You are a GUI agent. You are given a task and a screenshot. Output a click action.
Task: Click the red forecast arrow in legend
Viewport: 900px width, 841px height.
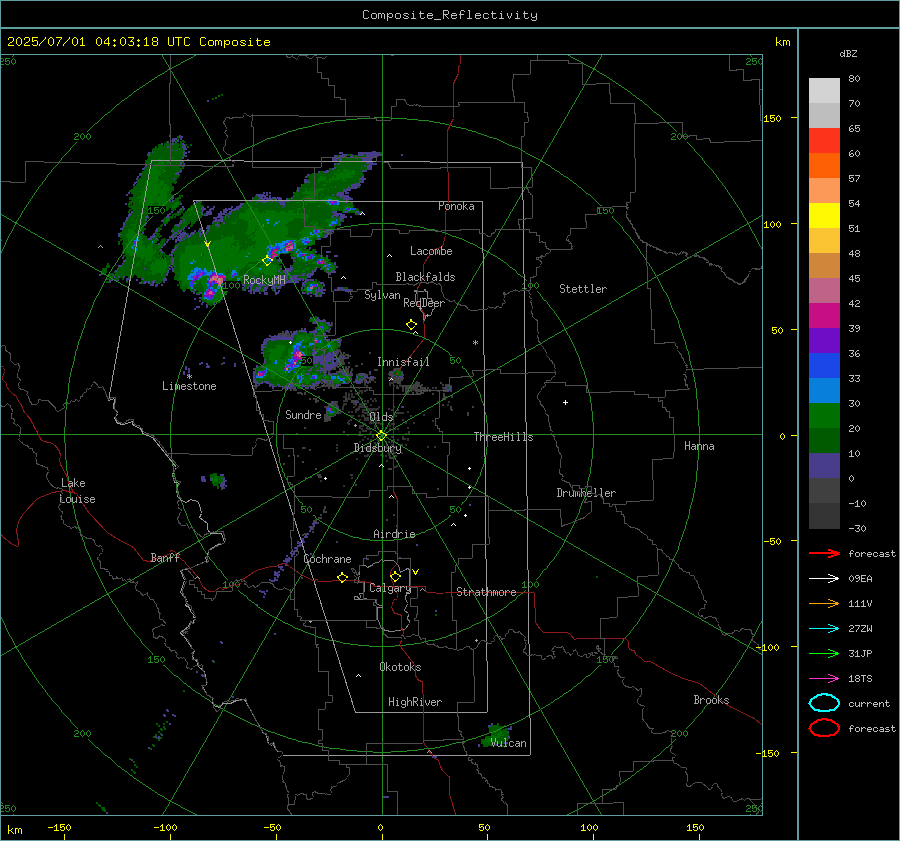(x=824, y=553)
